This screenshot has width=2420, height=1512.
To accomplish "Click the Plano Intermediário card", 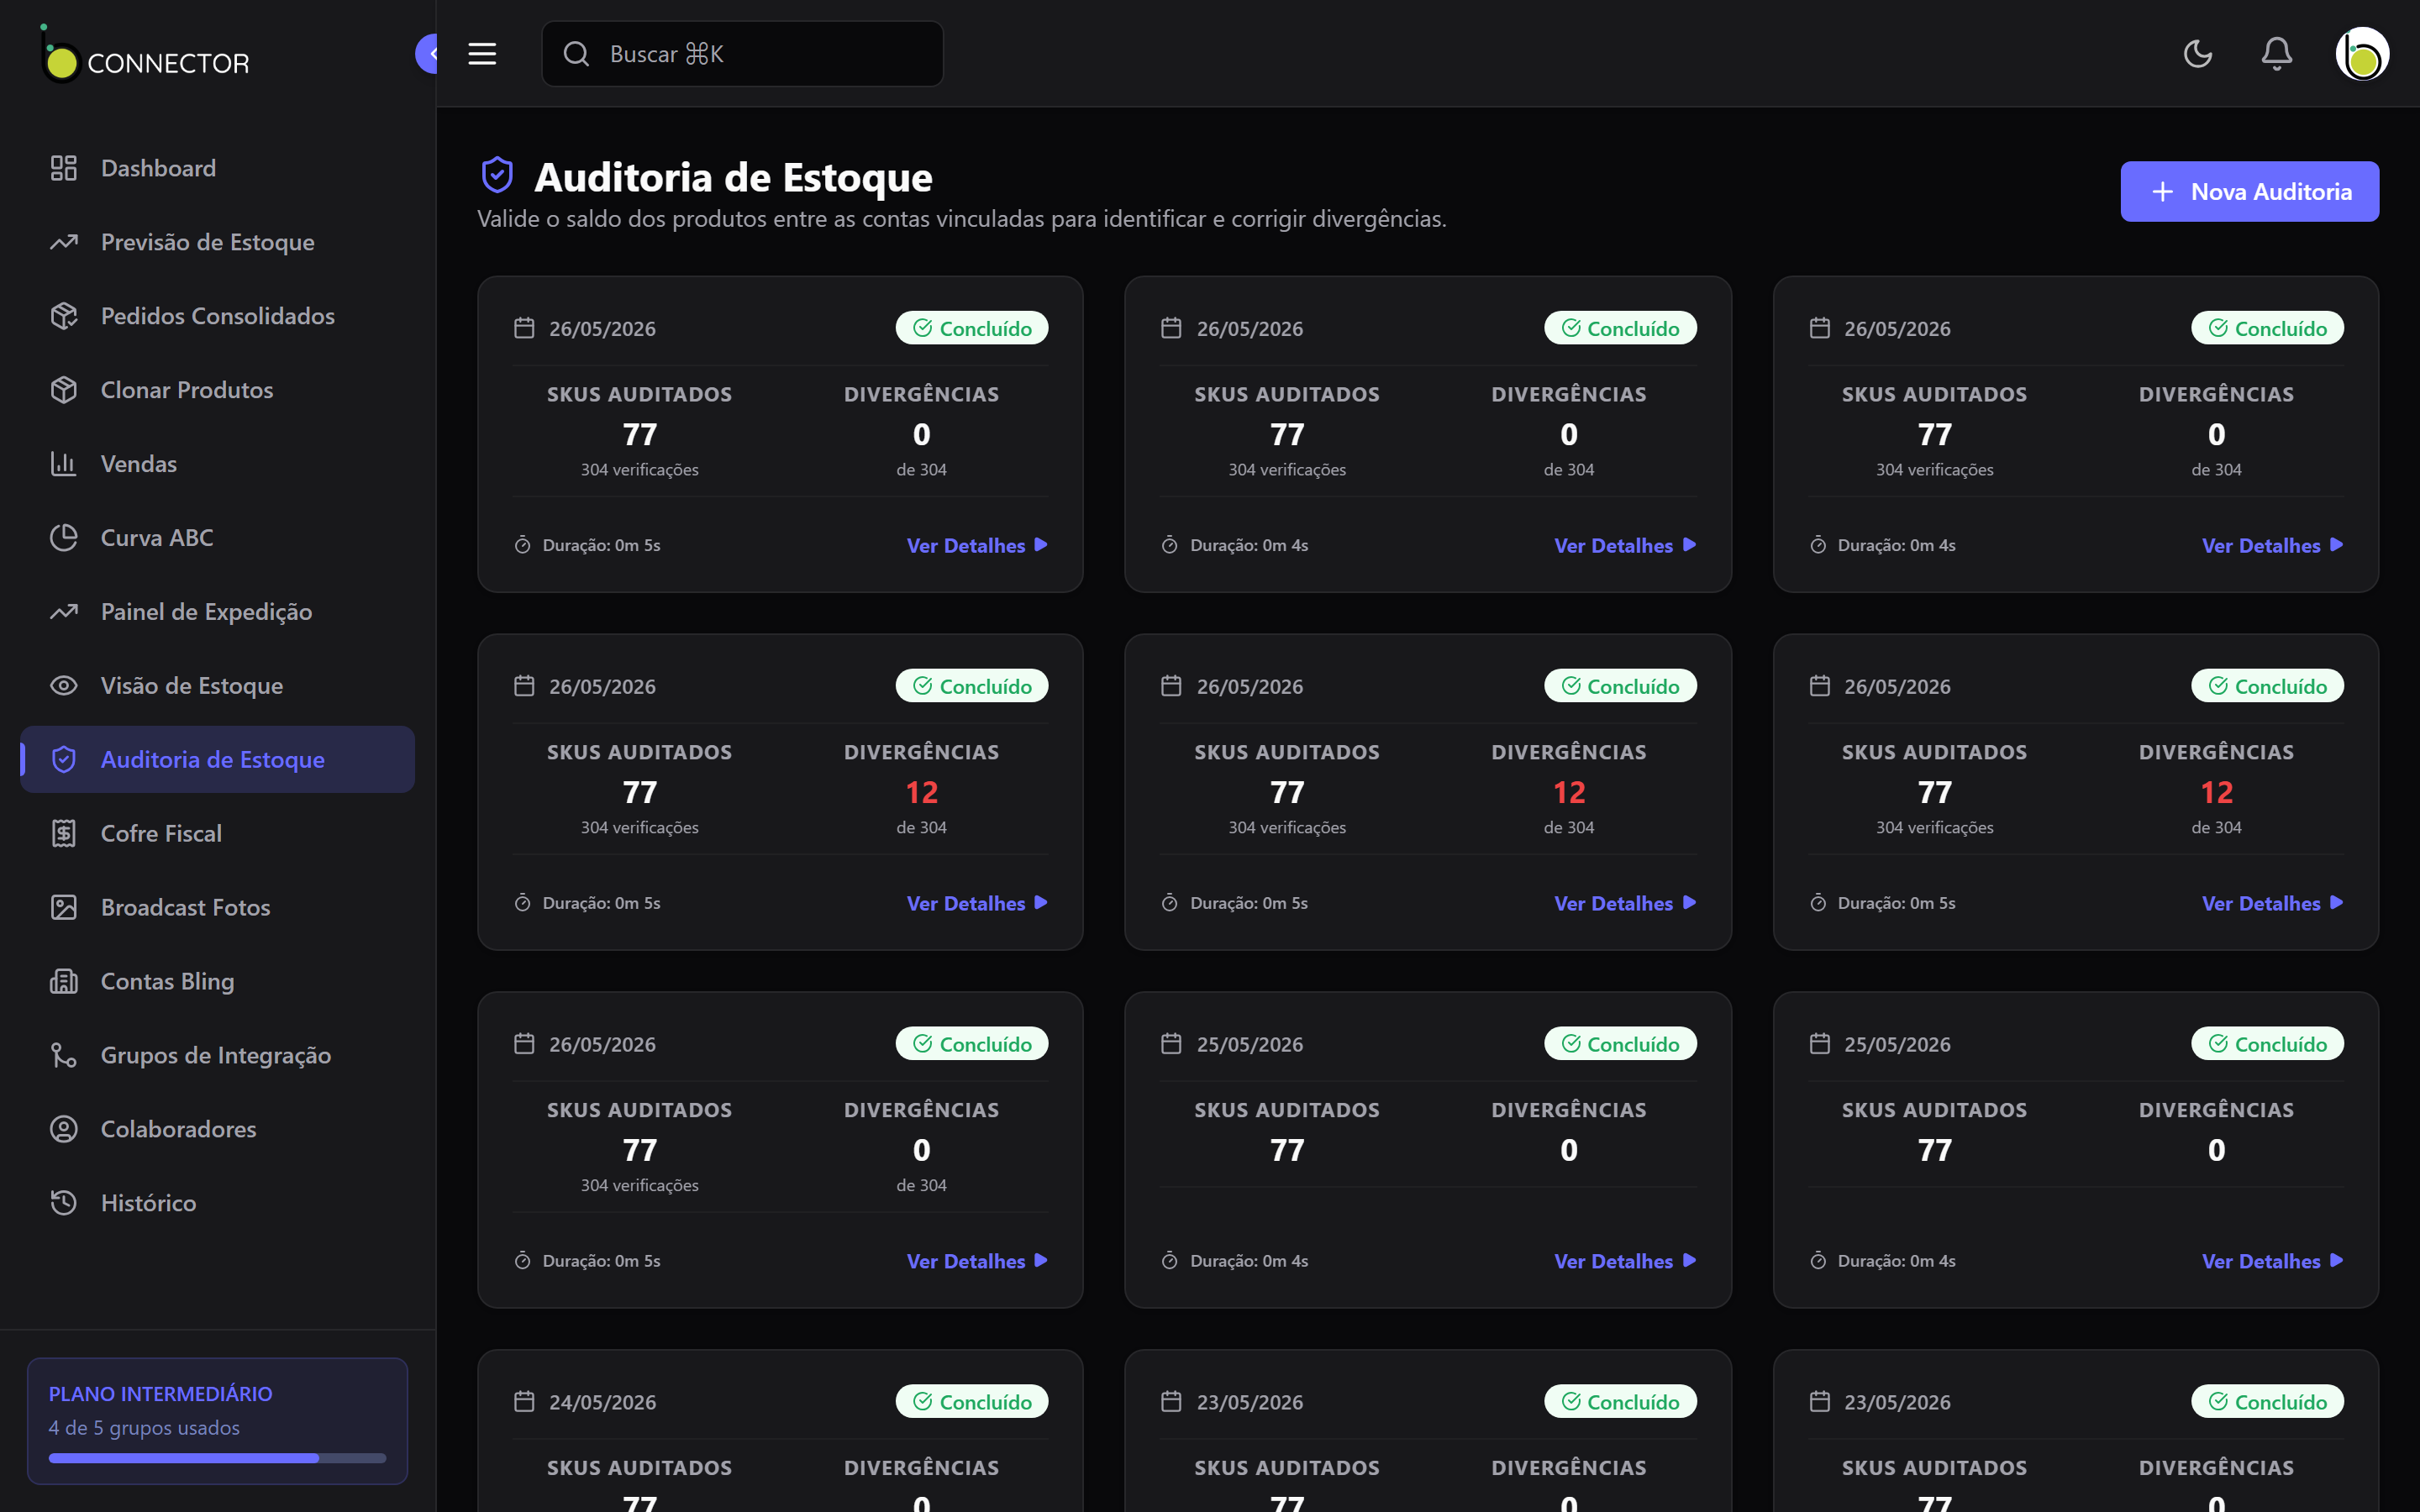I will pos(217,1421).
